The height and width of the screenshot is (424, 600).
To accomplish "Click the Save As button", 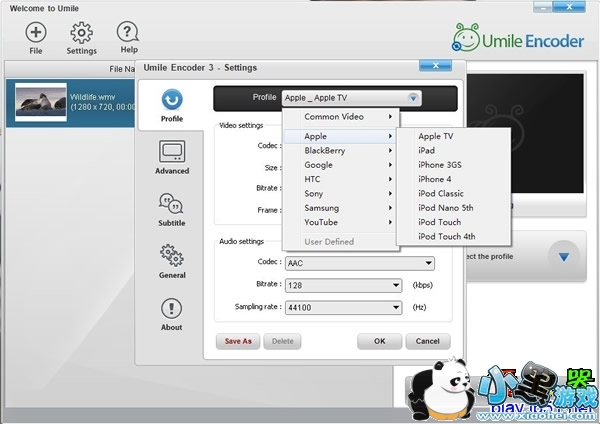I will click(x=238, y=341).
